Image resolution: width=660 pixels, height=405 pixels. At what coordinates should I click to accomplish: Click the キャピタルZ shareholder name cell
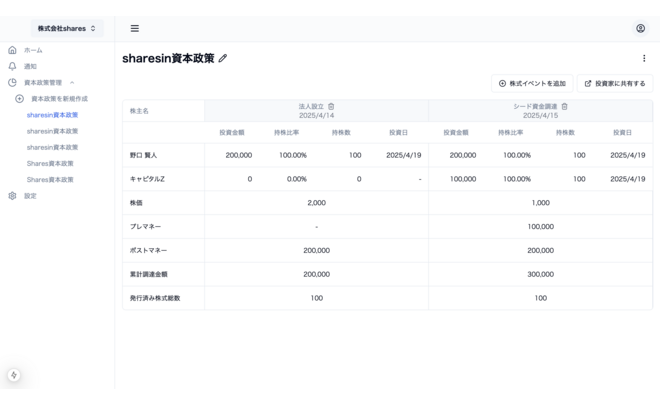click(x=147, y=179)
